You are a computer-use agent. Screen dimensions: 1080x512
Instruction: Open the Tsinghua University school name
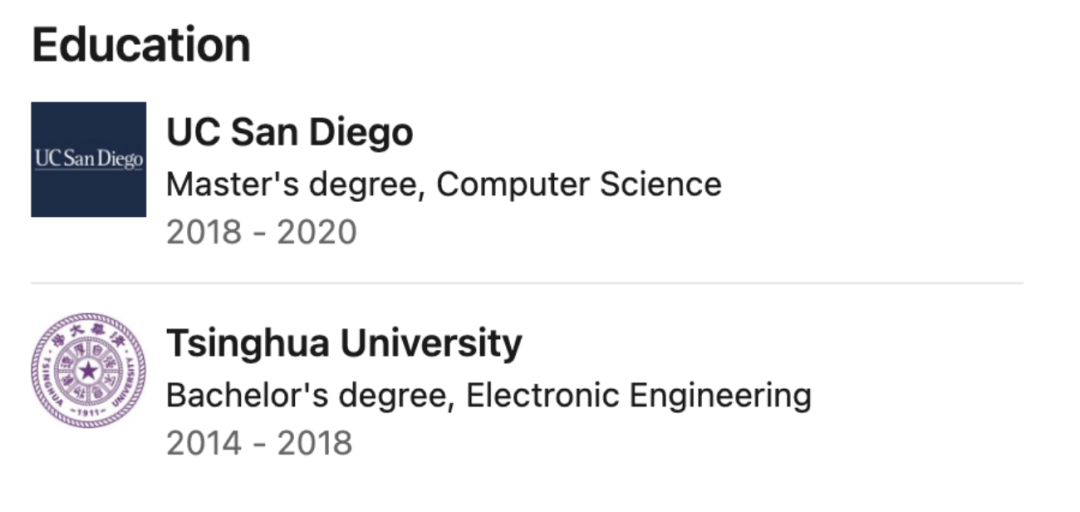click(x=344, y=344)
